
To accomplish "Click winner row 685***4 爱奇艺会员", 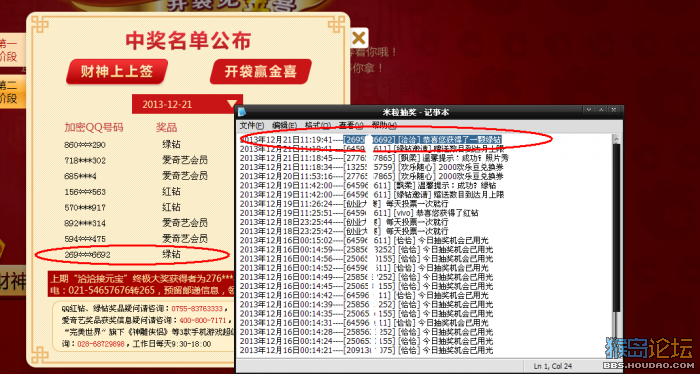I will coord(136,176).
